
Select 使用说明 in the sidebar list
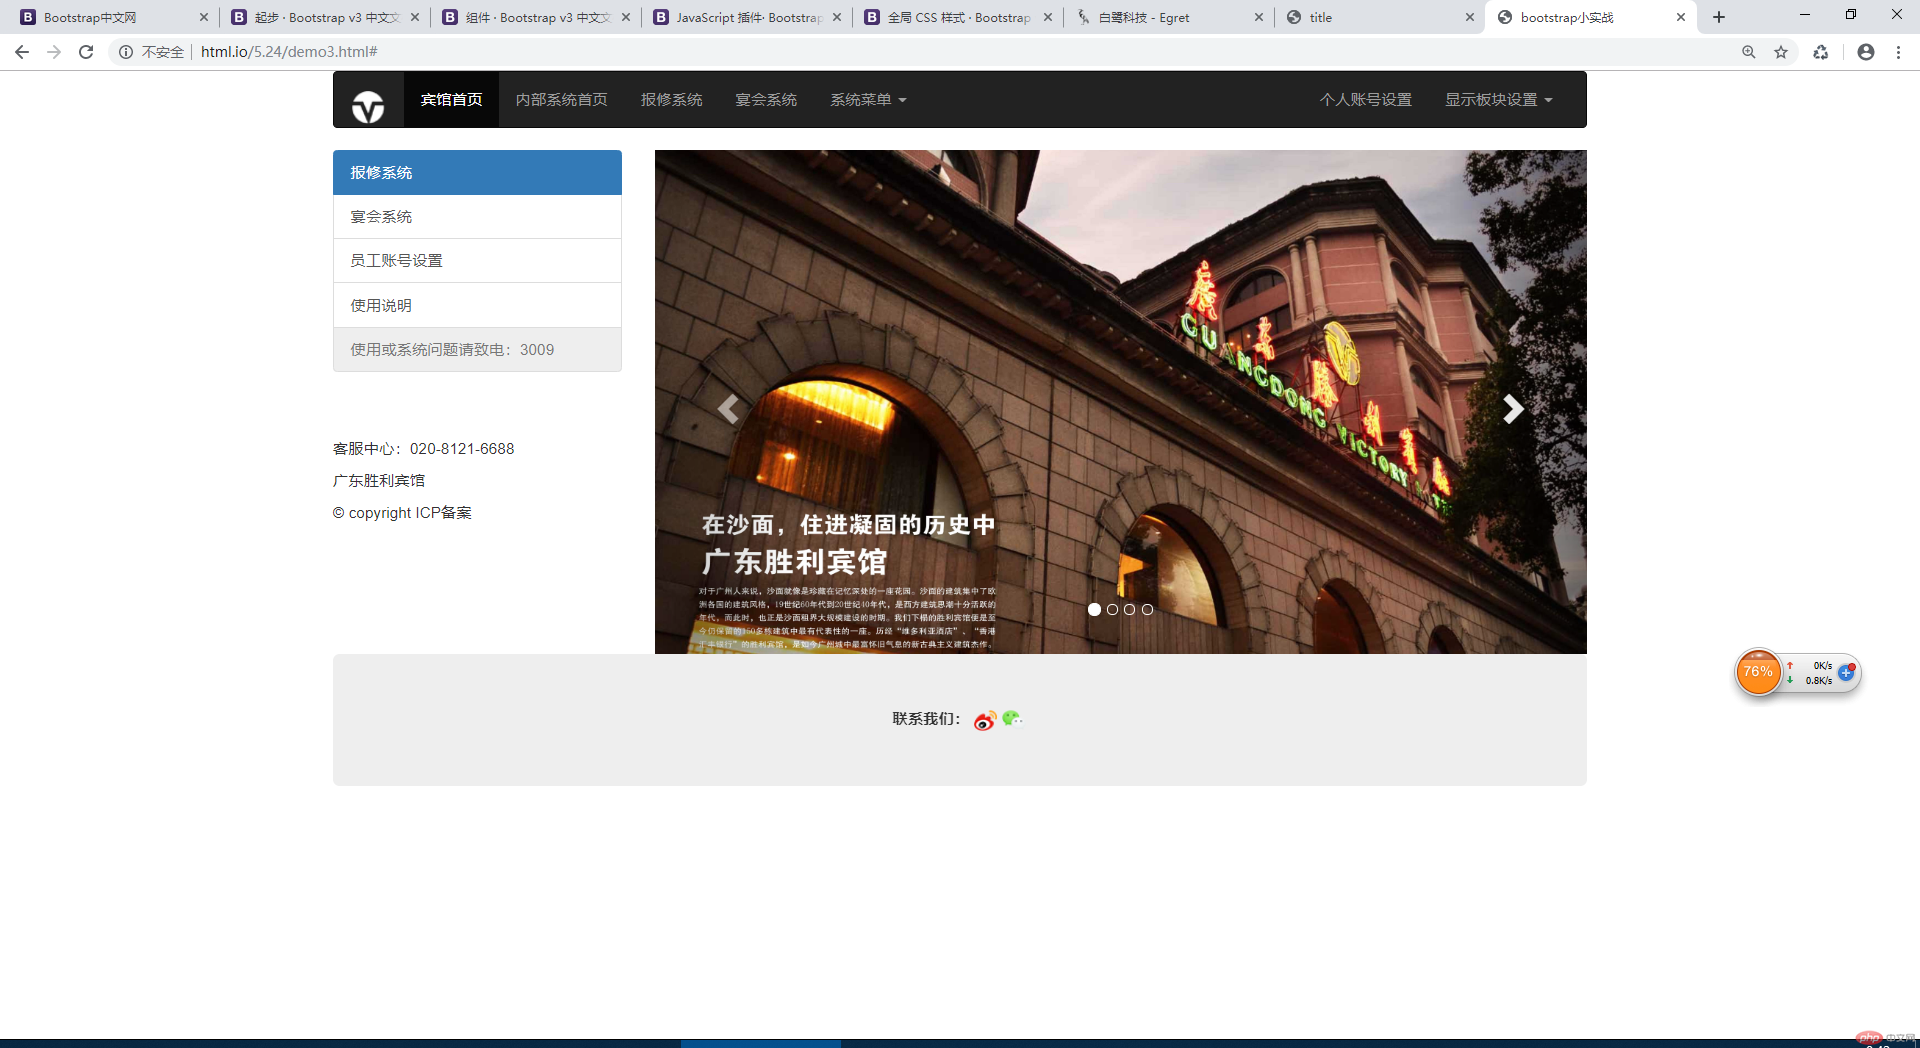click(477, 305)
